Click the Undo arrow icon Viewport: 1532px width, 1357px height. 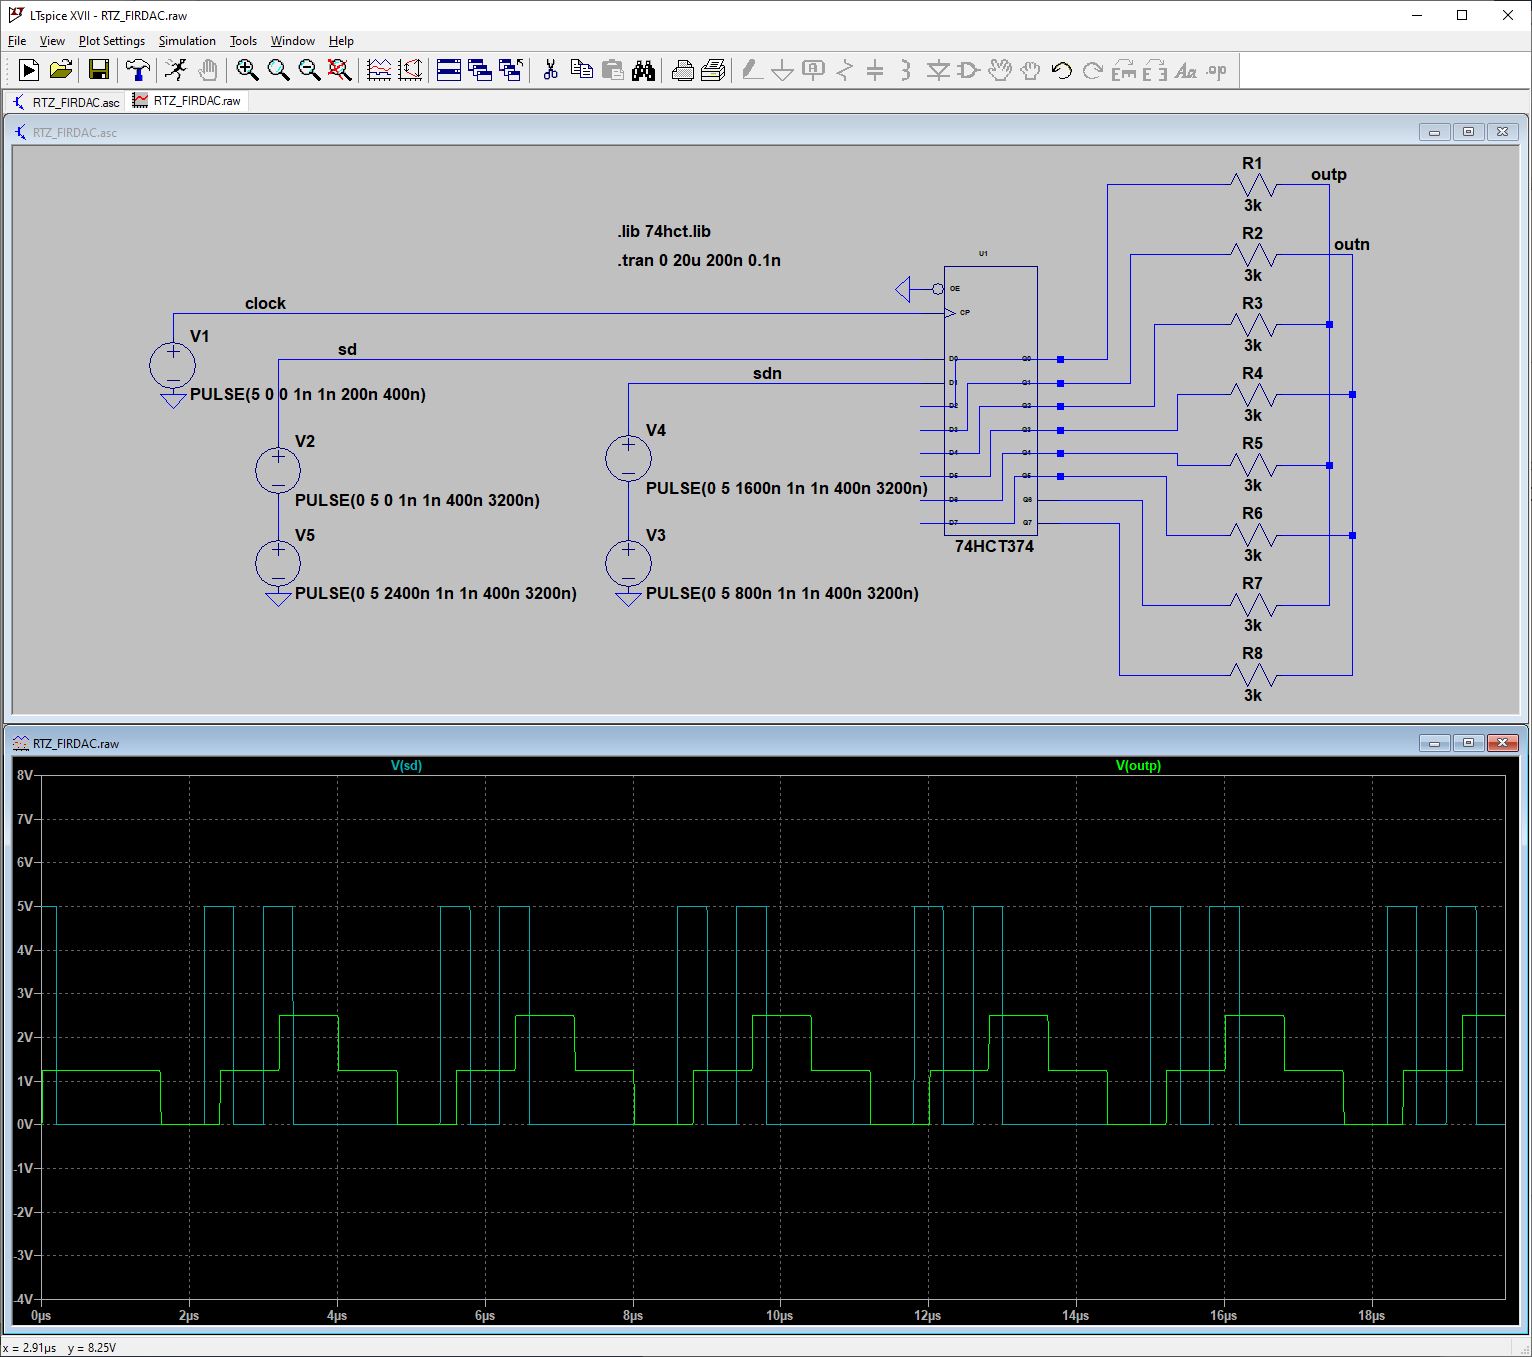coord(1062,70)
